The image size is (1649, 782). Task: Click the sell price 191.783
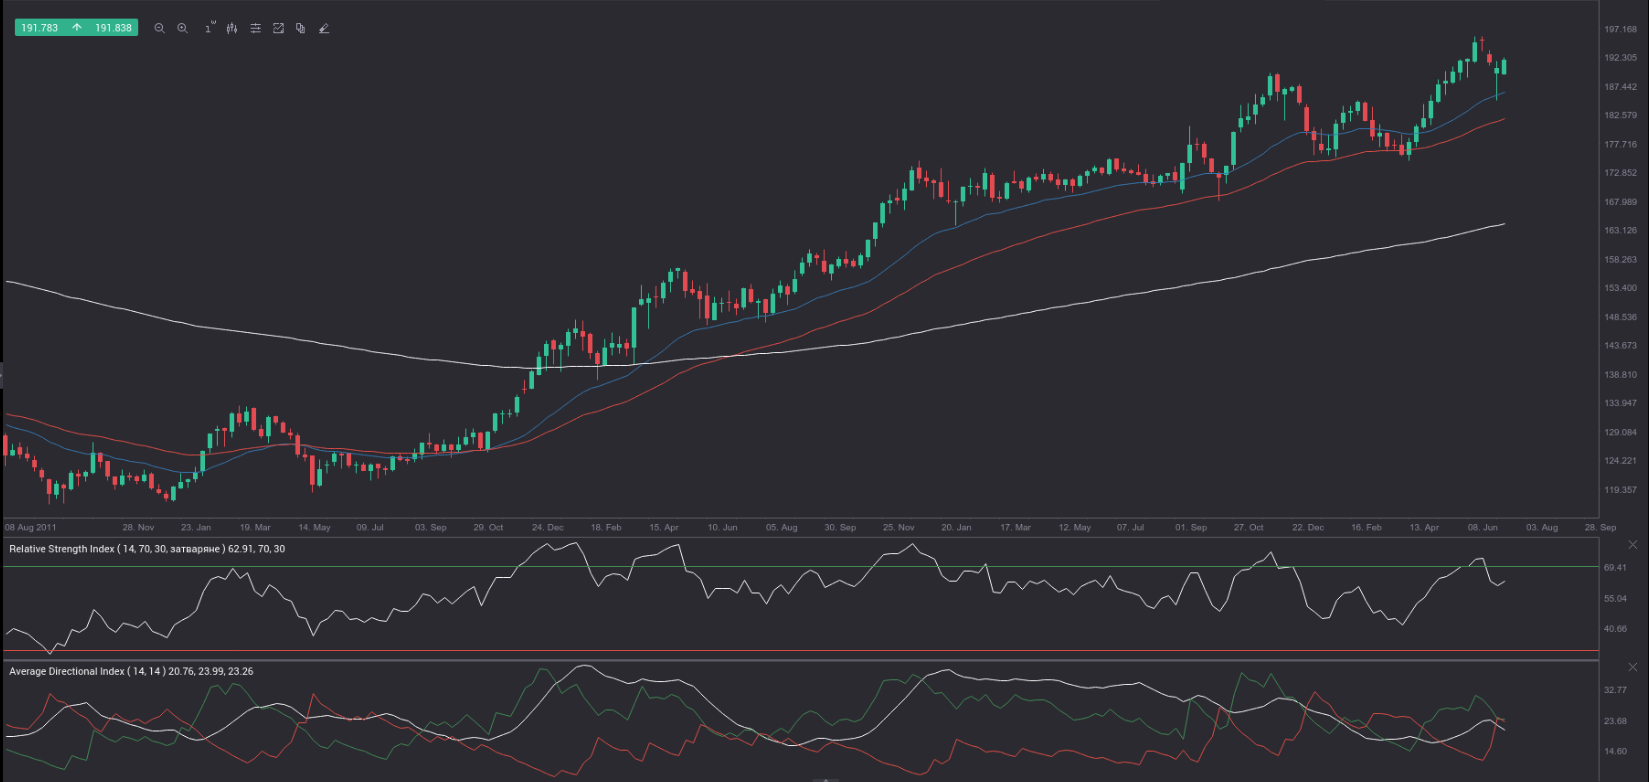(x=40, y=28)
